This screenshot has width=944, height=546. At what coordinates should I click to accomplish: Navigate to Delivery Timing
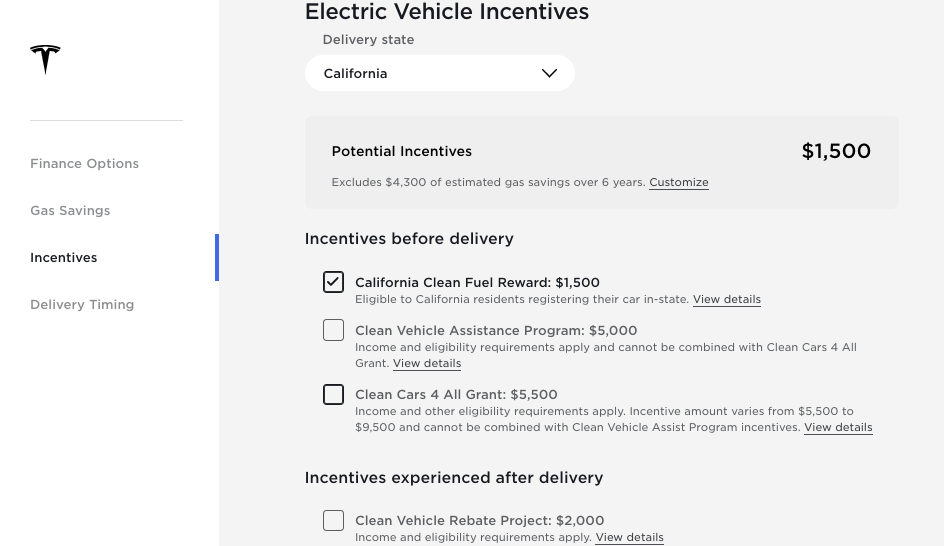tap(82, 305)
